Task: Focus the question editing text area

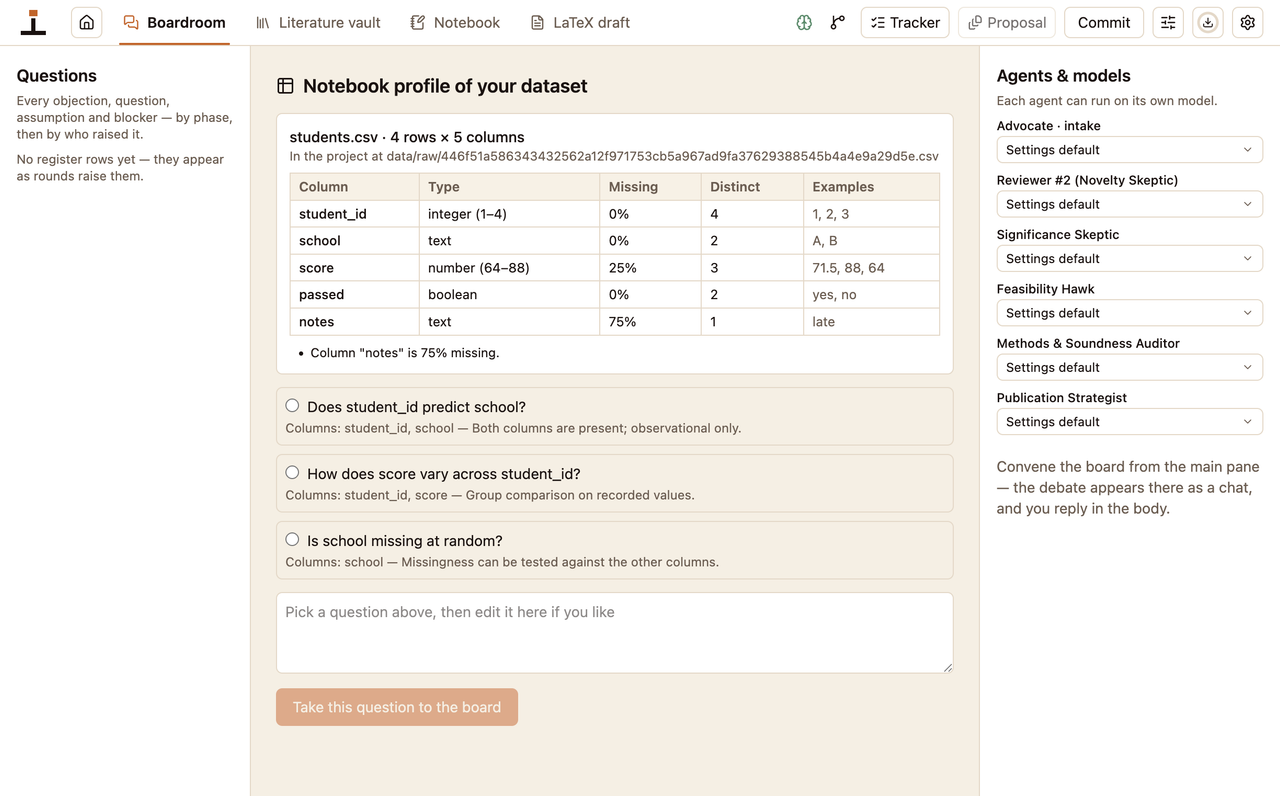Action: coord(615,633)
